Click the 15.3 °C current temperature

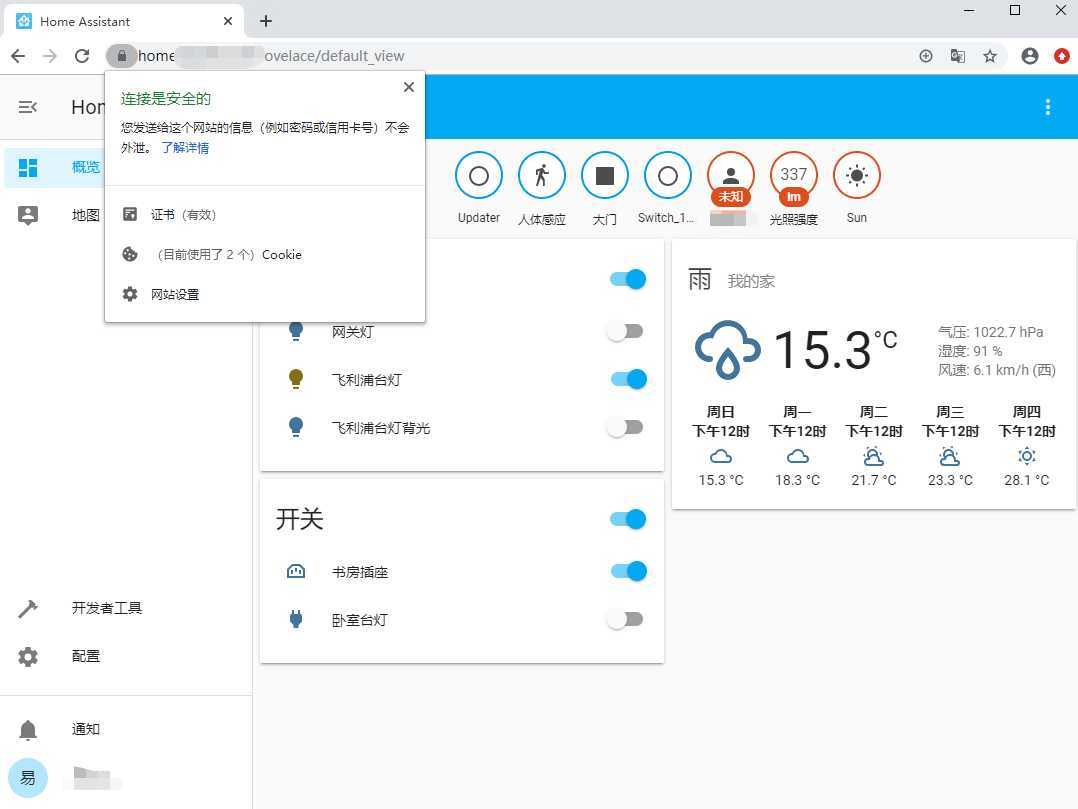click(x=835, y=350)
